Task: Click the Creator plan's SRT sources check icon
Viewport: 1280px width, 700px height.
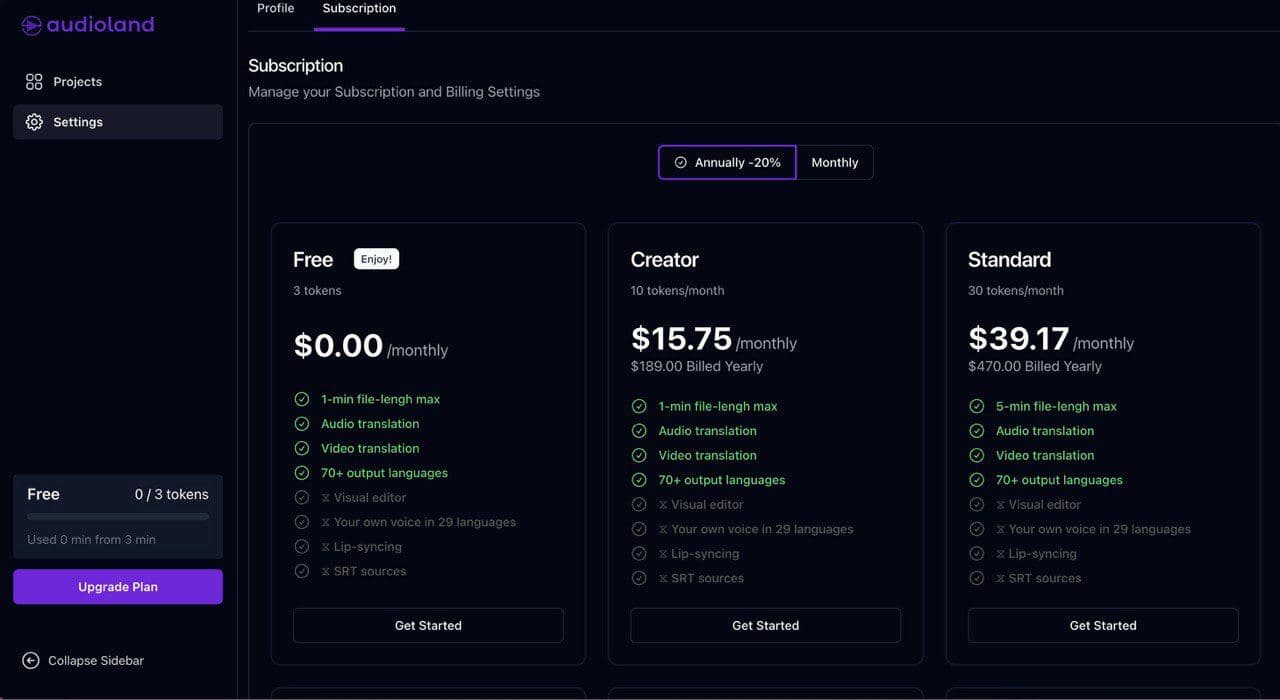Action: [639, 578]
